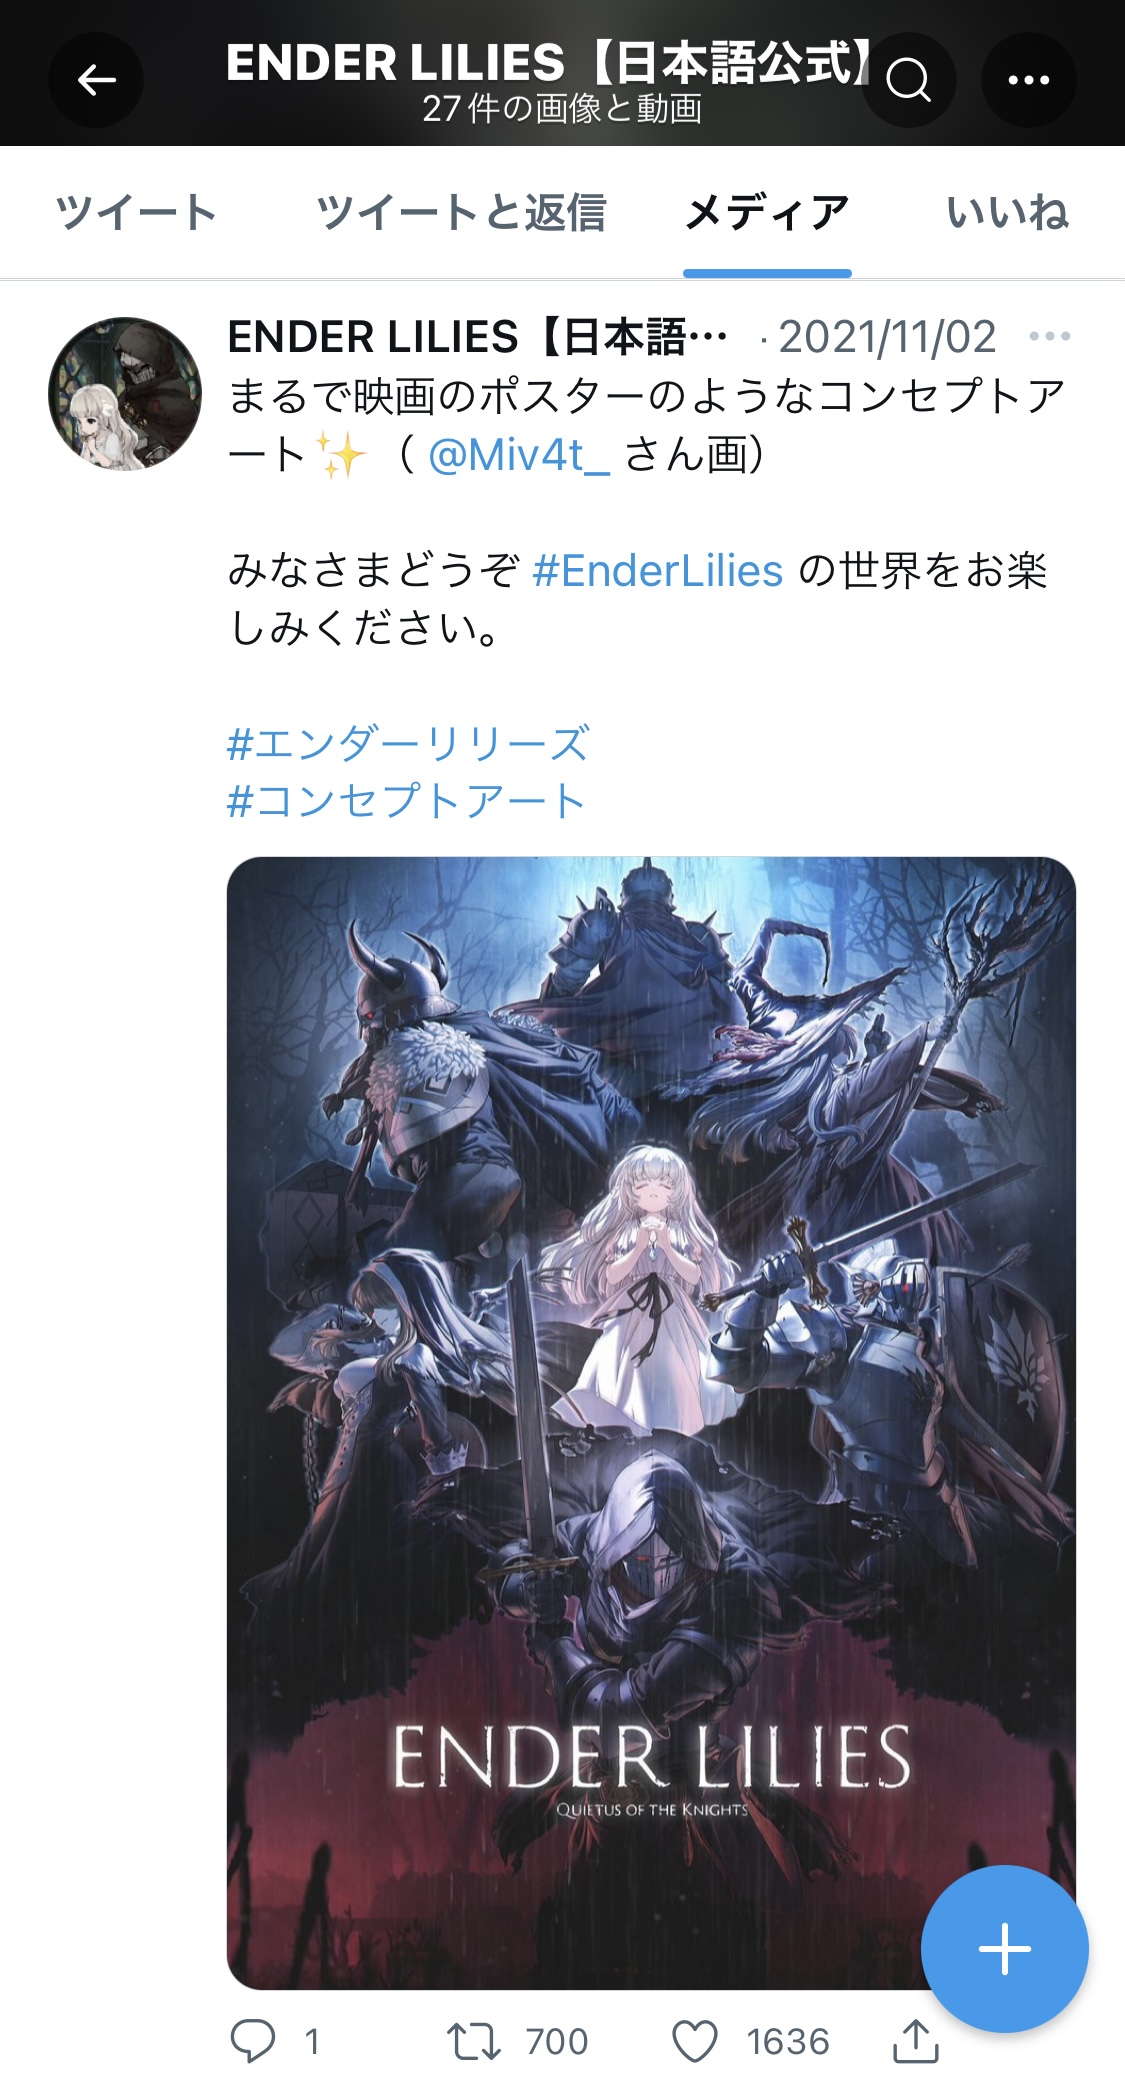Open the #コンセプトアート hashtag
1125x2091 pixels.
(406, 801)
